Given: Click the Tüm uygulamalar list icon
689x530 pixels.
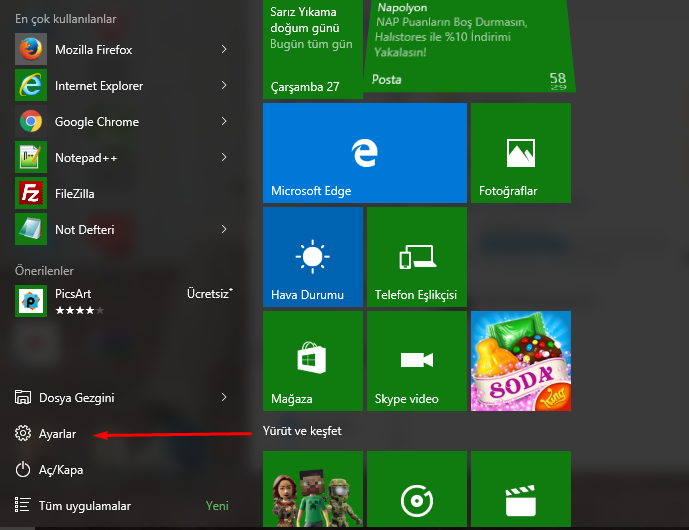Looking at the screenshot, I should 22,505.
